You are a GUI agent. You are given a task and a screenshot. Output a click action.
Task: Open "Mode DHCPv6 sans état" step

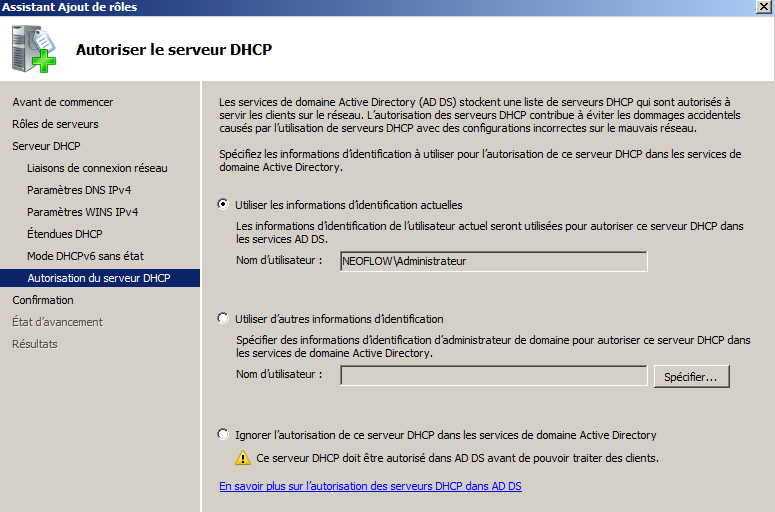pyautogui.click(x=86, y=256)
